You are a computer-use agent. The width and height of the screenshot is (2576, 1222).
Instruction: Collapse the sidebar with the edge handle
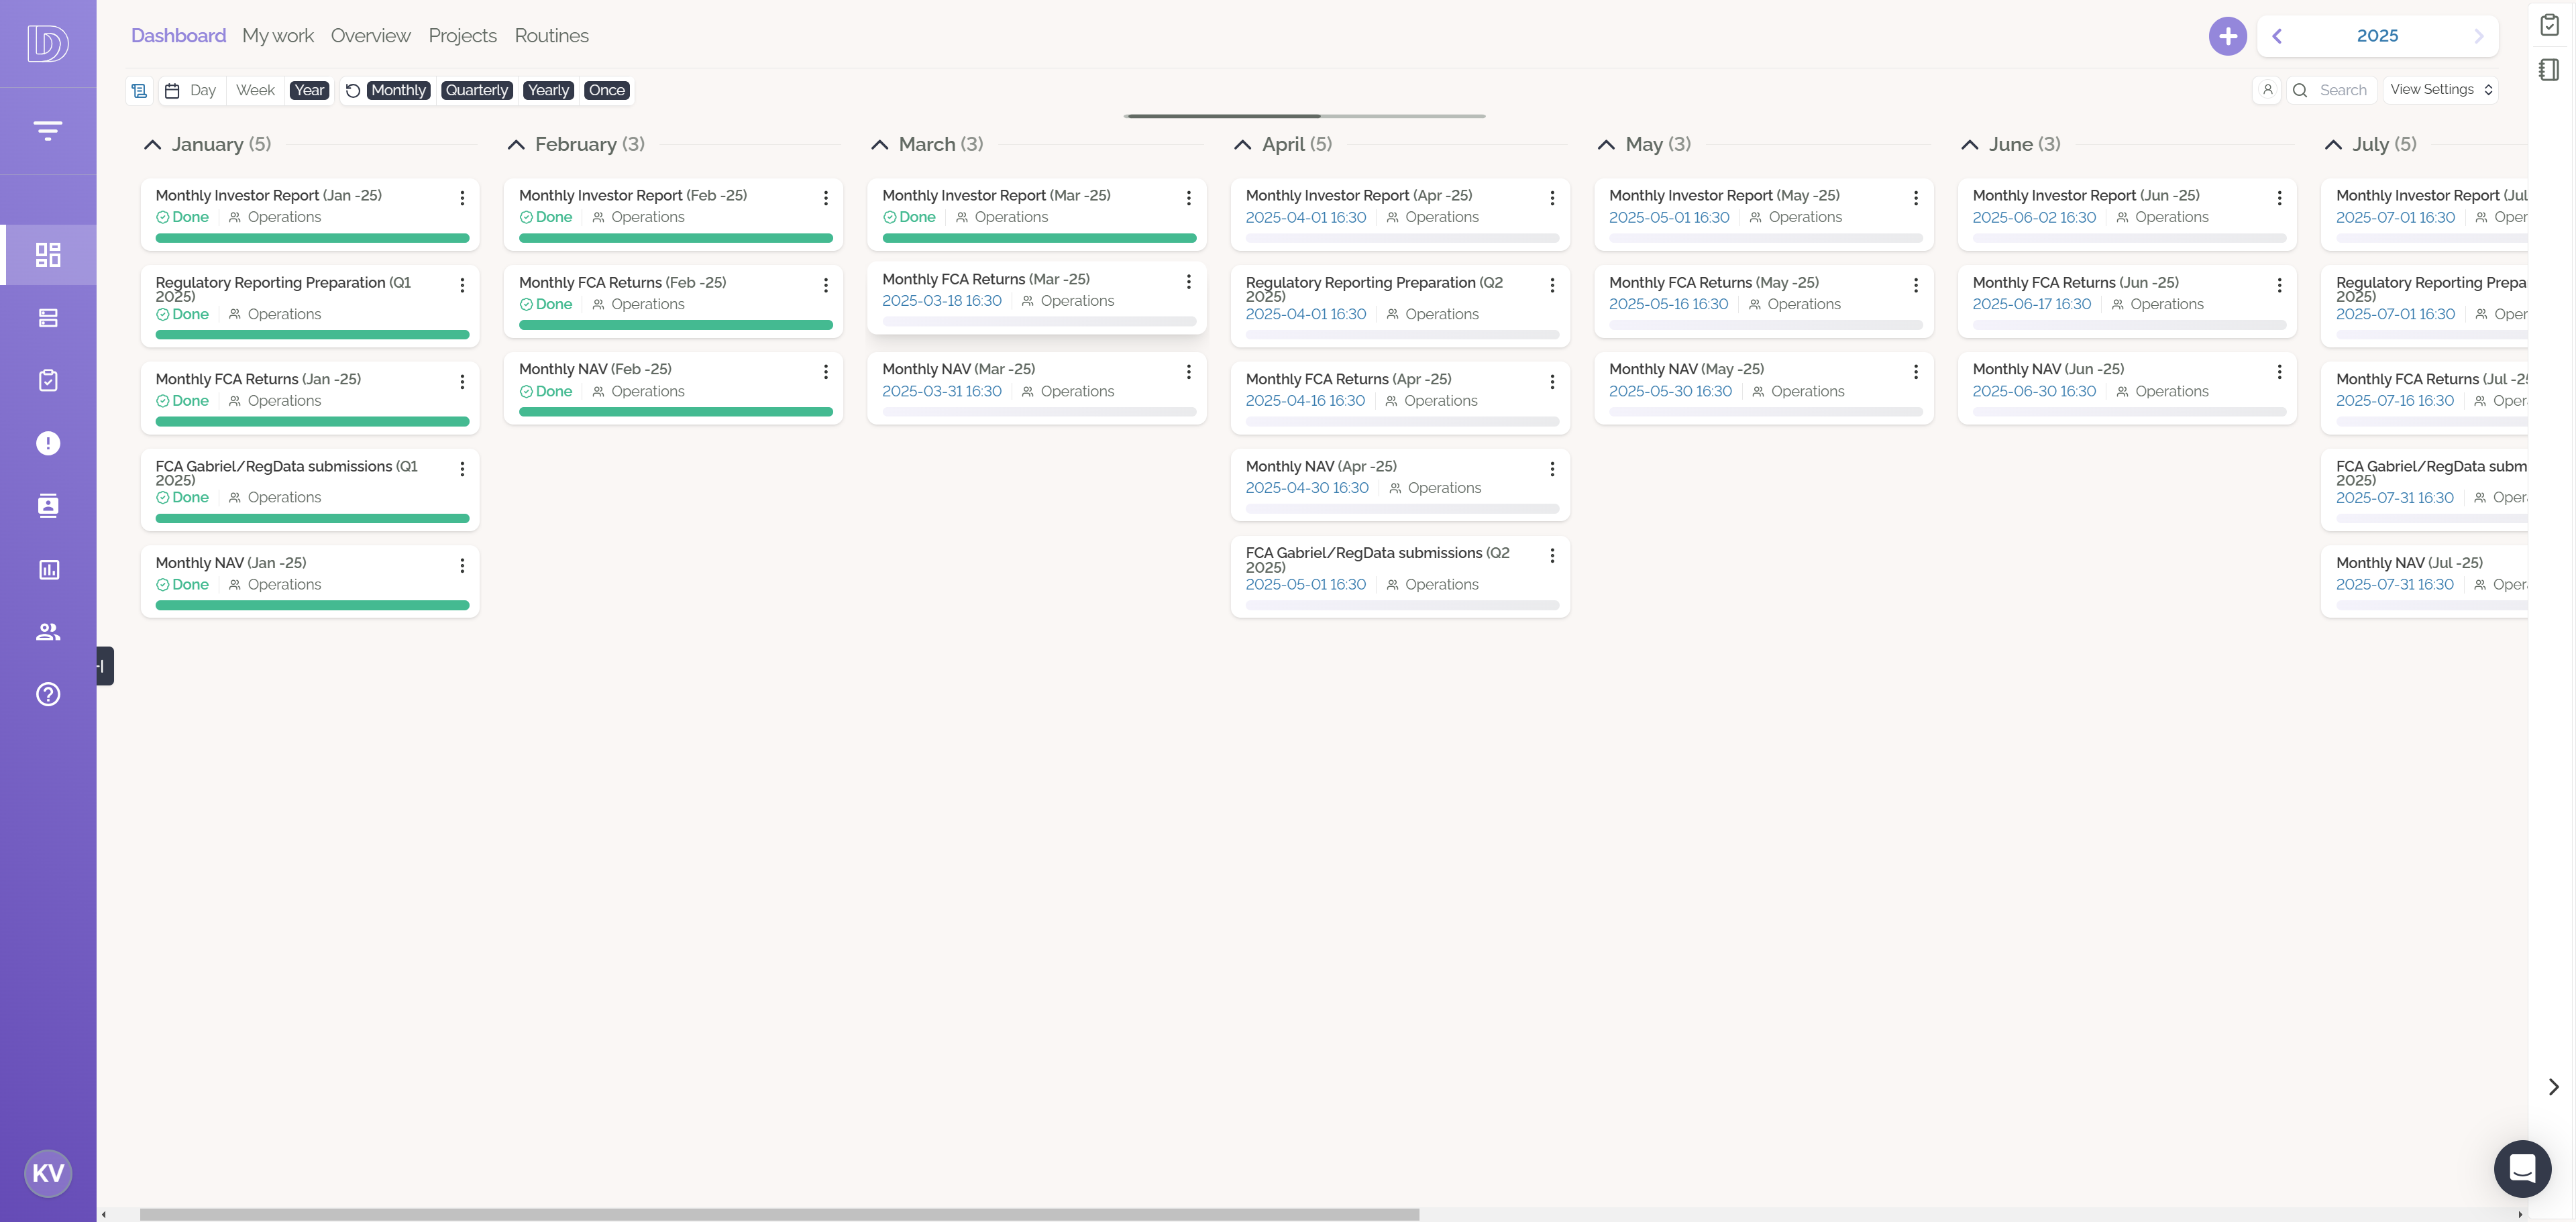(x=105, y=666)
